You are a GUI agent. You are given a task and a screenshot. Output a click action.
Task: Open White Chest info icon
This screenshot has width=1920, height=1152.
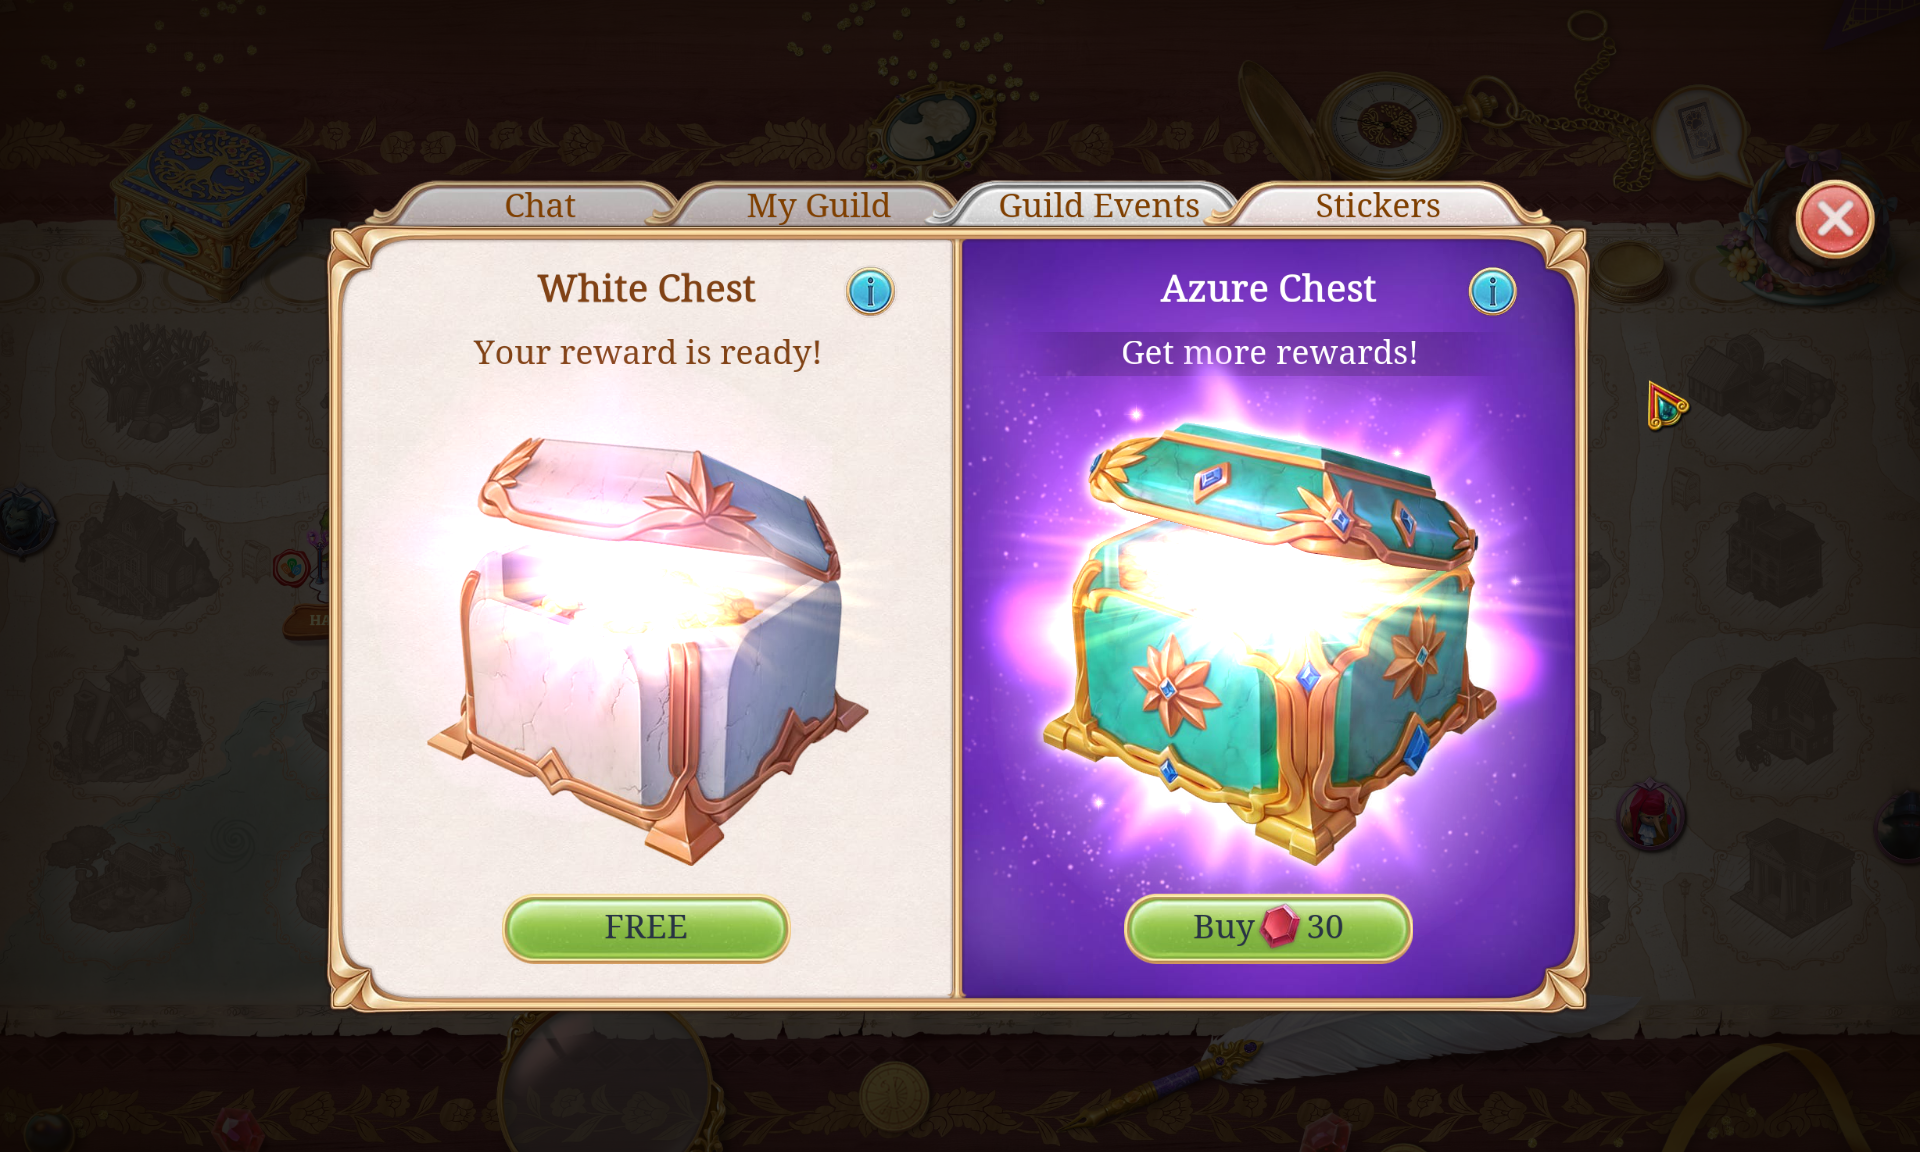[870, 292]
